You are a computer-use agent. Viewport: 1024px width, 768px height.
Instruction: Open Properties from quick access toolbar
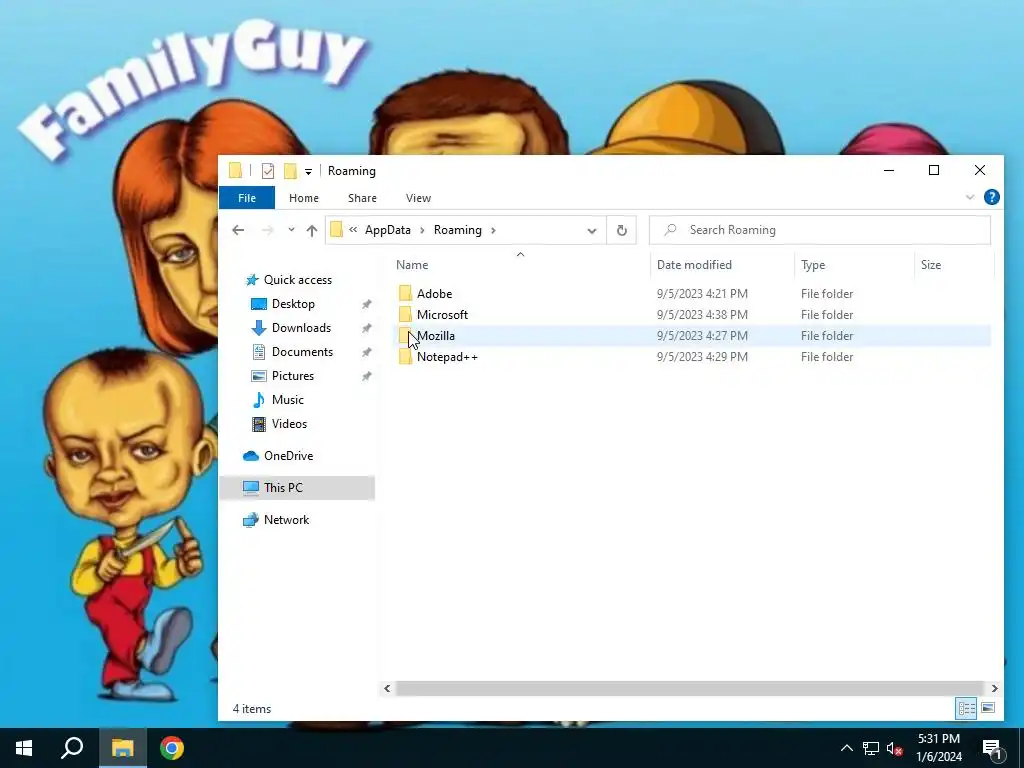(268, 171)
